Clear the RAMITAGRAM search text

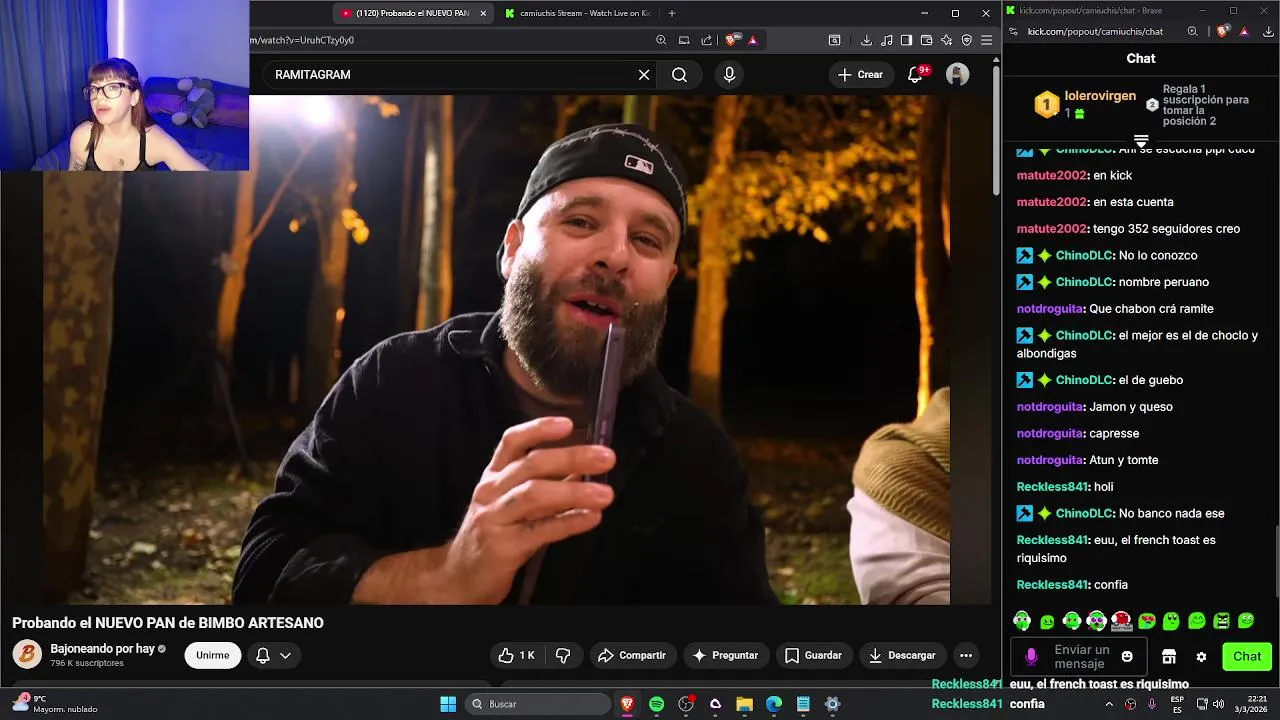644,75
